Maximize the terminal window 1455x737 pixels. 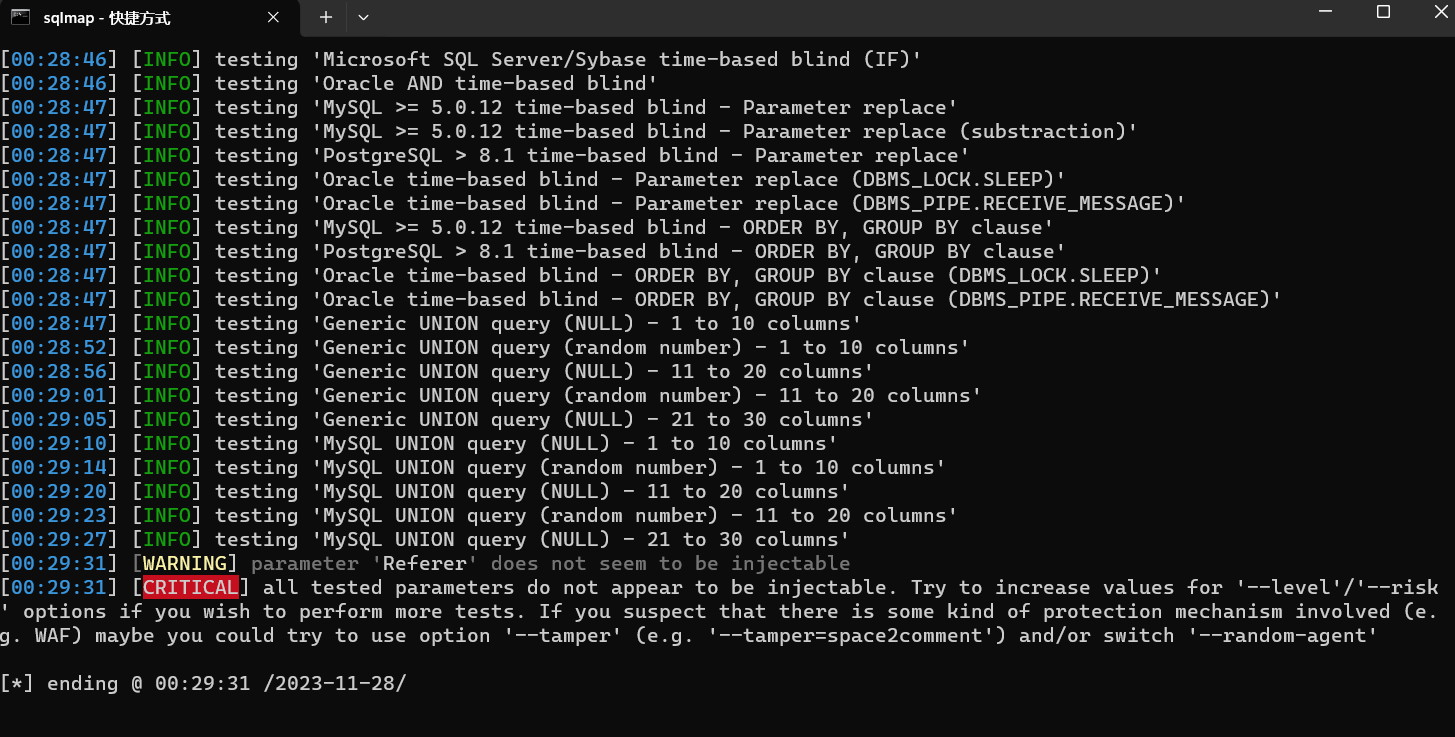pyautogui.click(x=1383, y=12)
